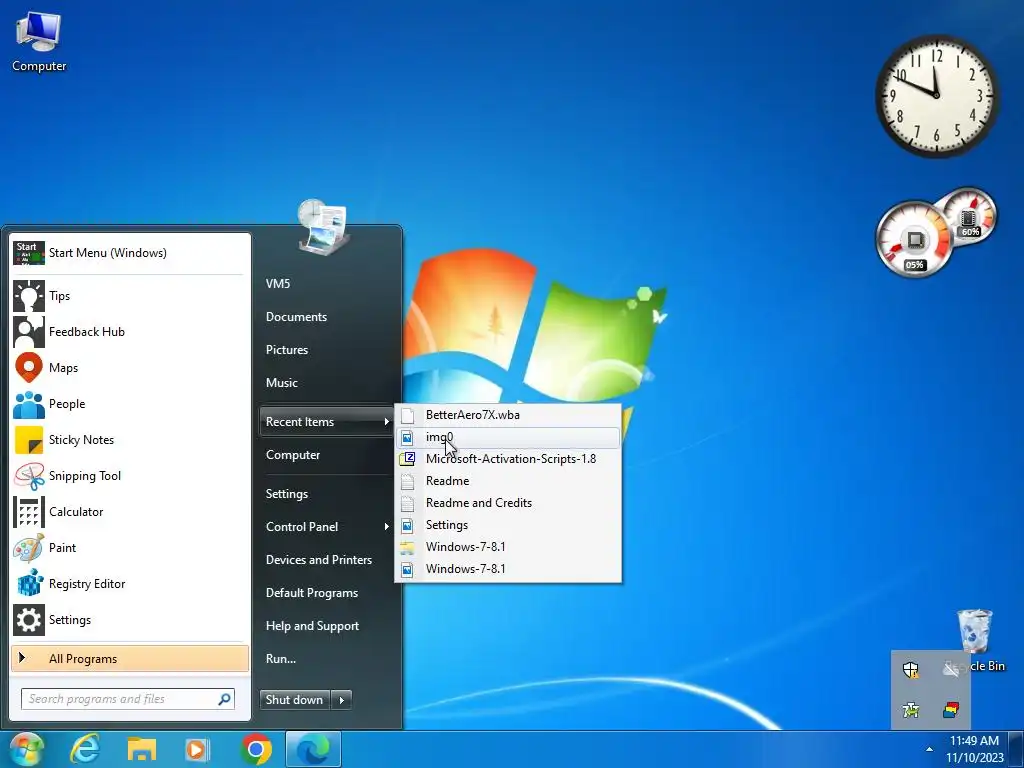
Task: Launch Calculator from the Start menu
Action: click(131, 511)
